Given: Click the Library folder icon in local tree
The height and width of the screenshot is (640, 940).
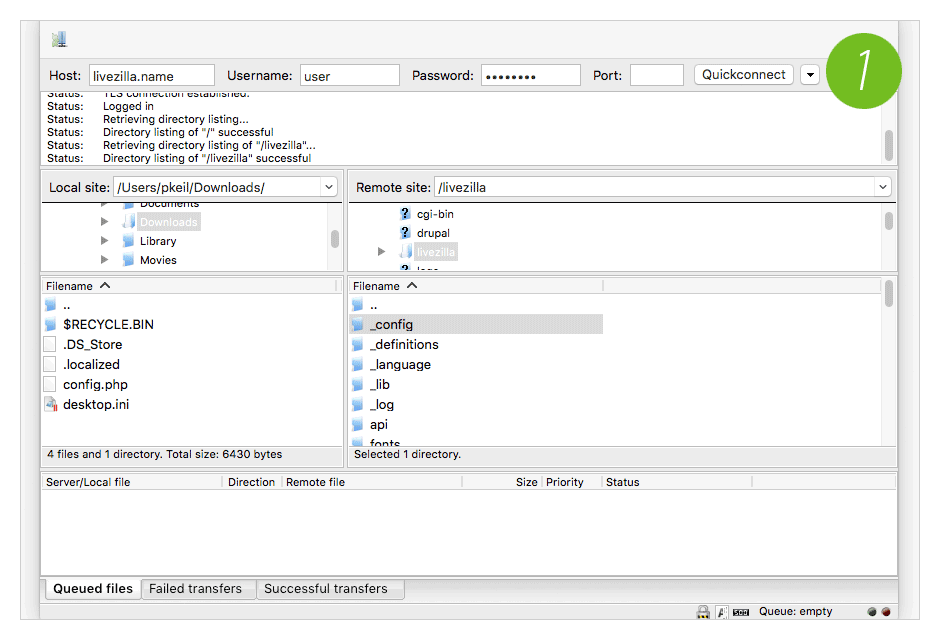Looking at the screenshot, I should click(128, 241).
